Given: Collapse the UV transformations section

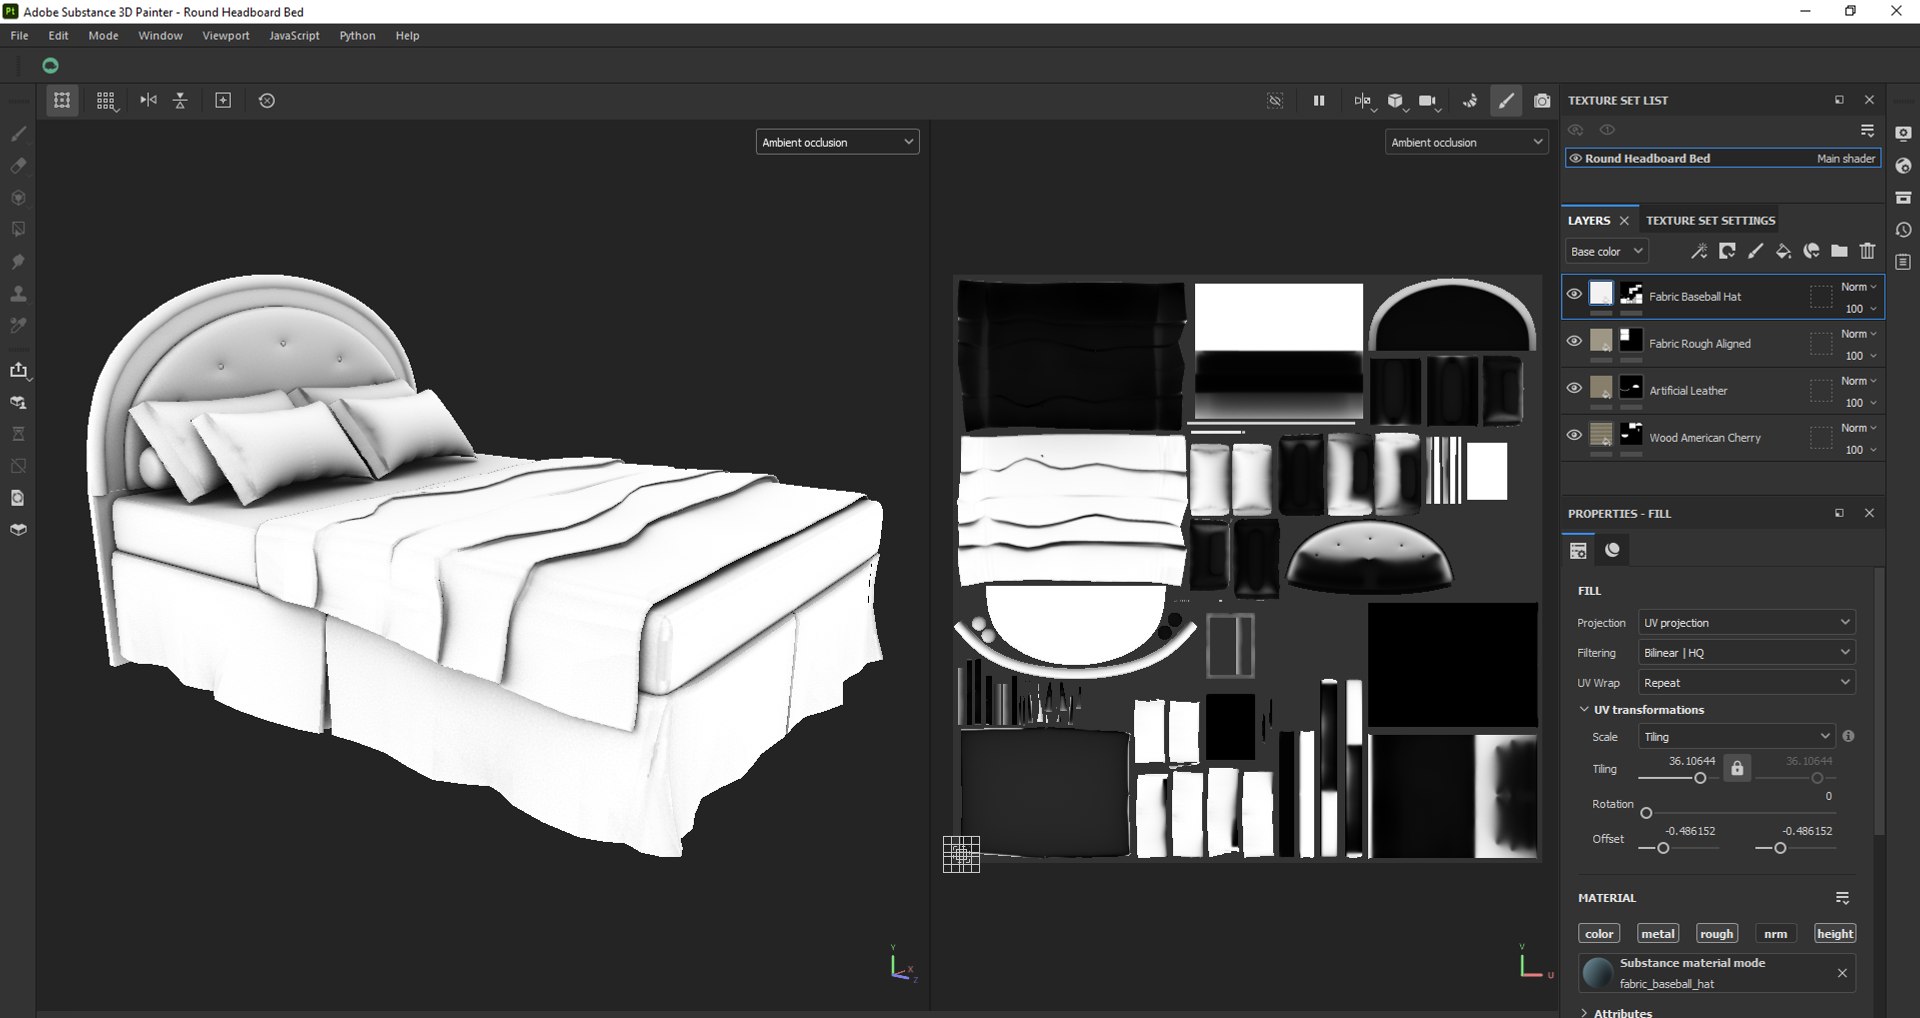Looking at the screenshot, I should tap(1584, 709).
